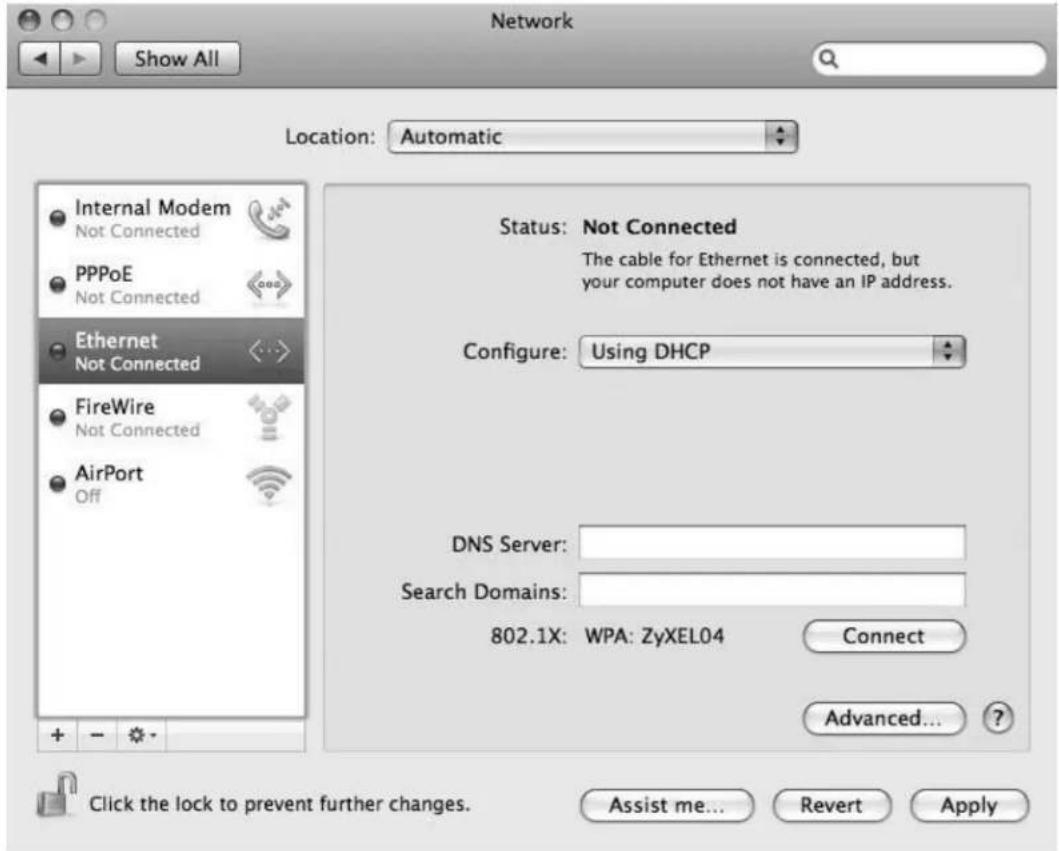Click the Ethernet cable status description text
The width and height of the screenshot is (1059, 851).
tap(767, 270)
